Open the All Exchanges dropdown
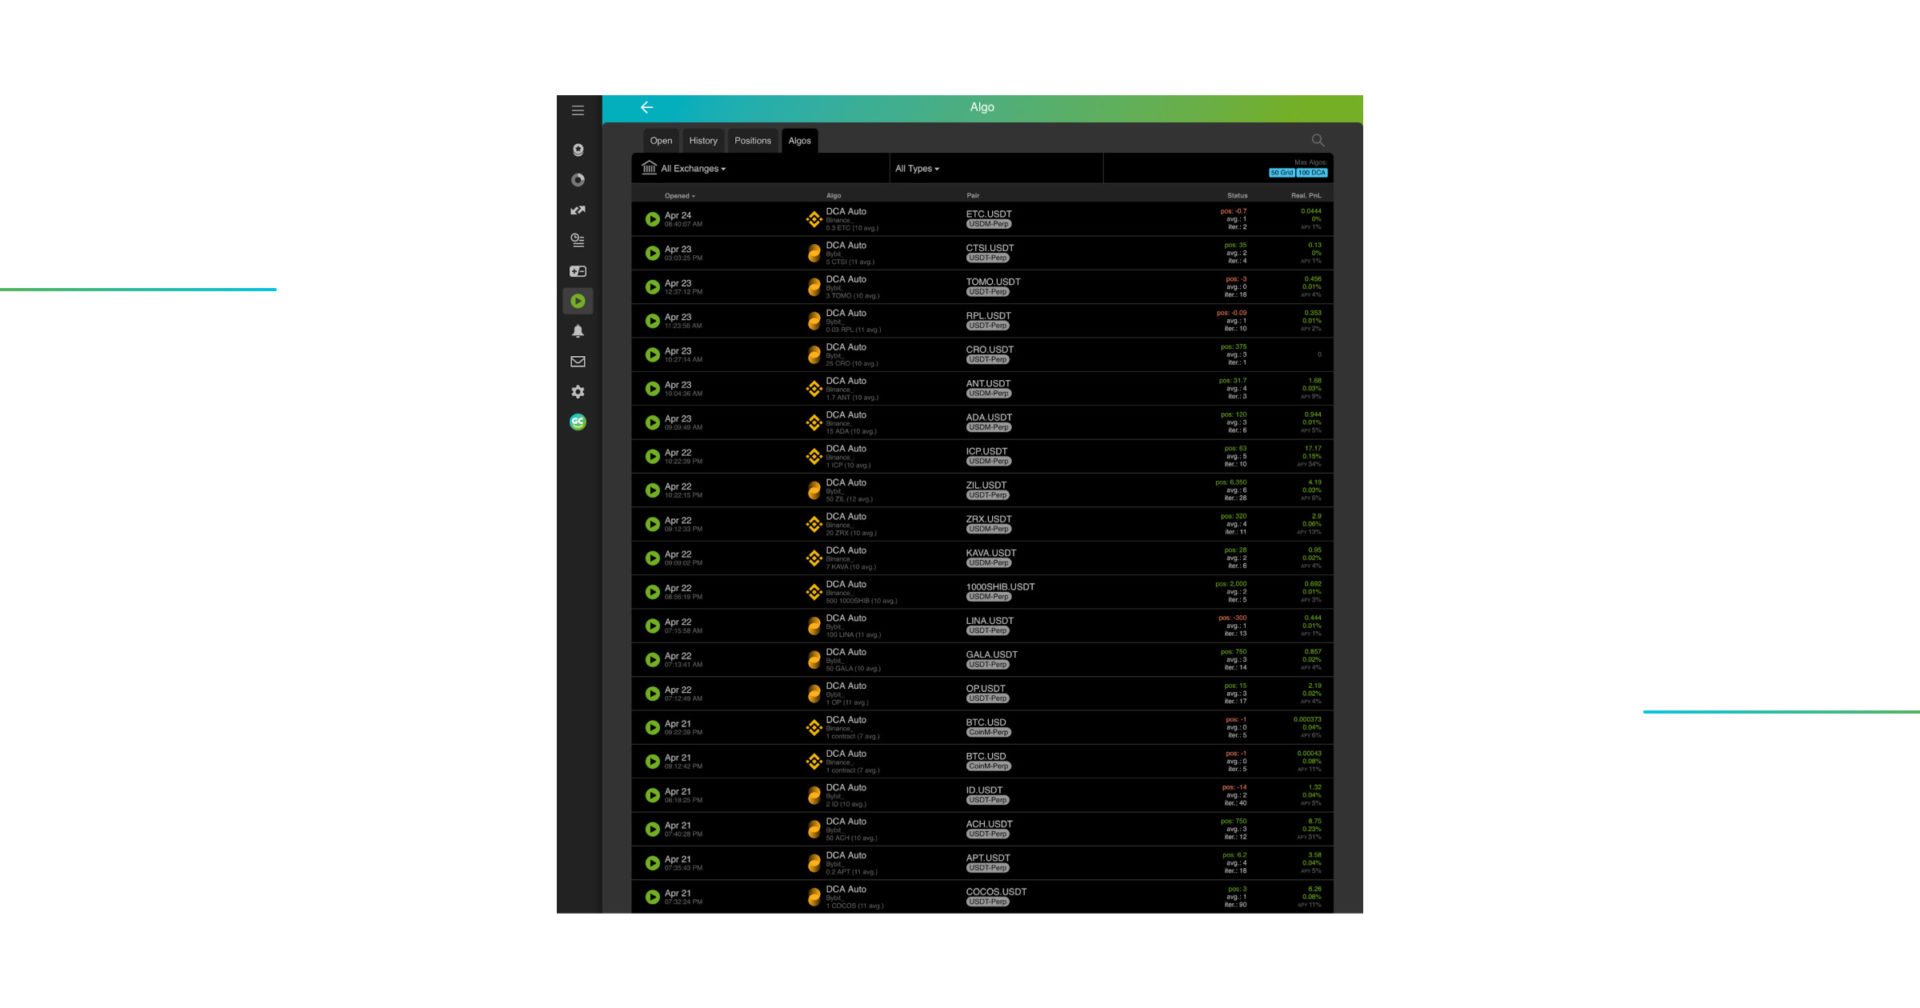1920x1008 pixels. [689, 168]
